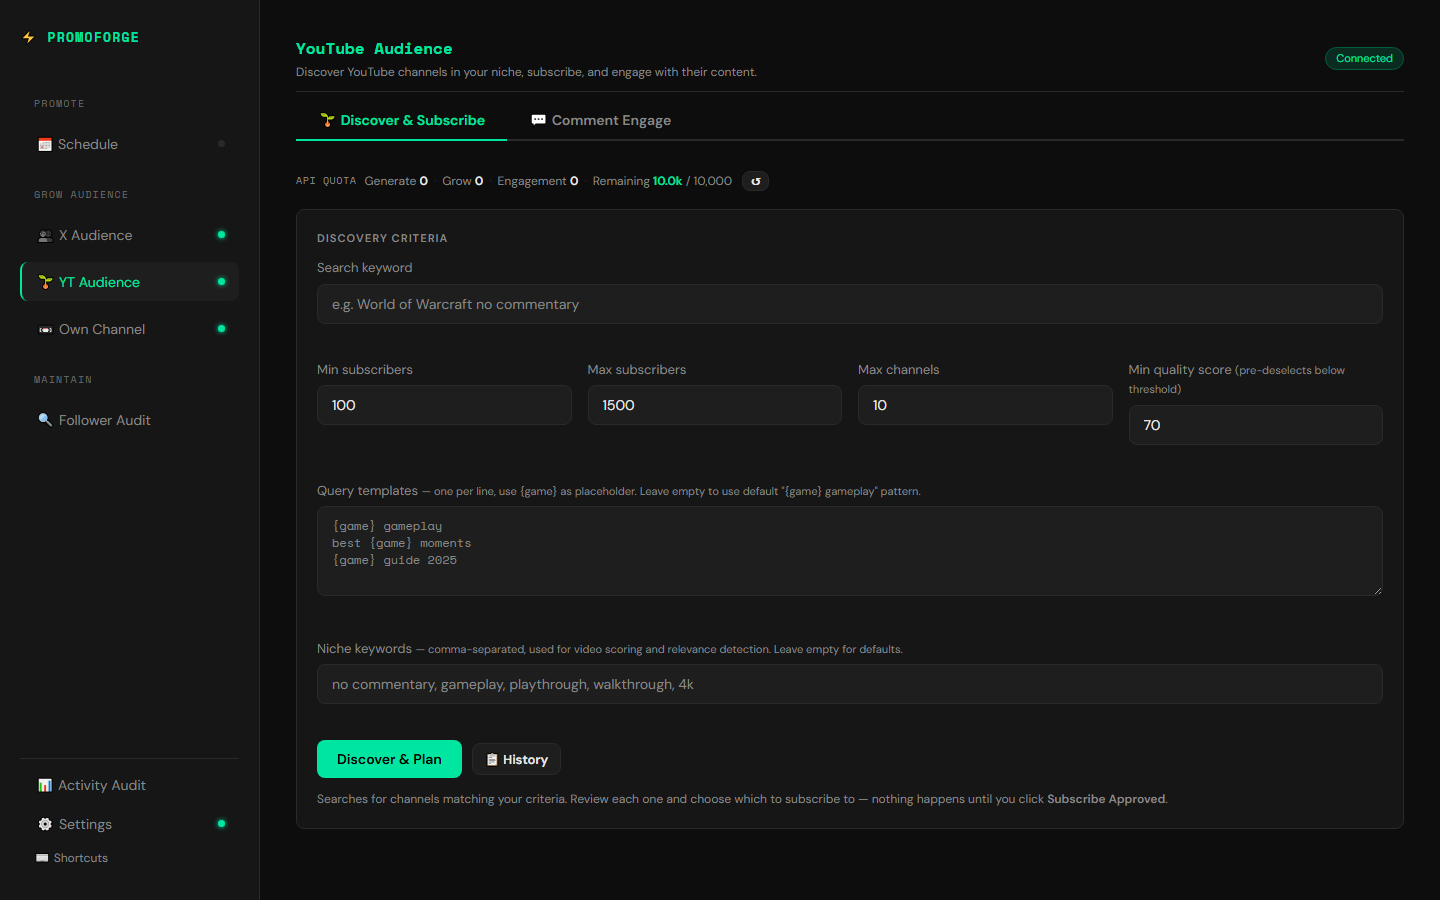Open Schedule in the sidebar
1440x900 pixels.
(x=129, y=144)
